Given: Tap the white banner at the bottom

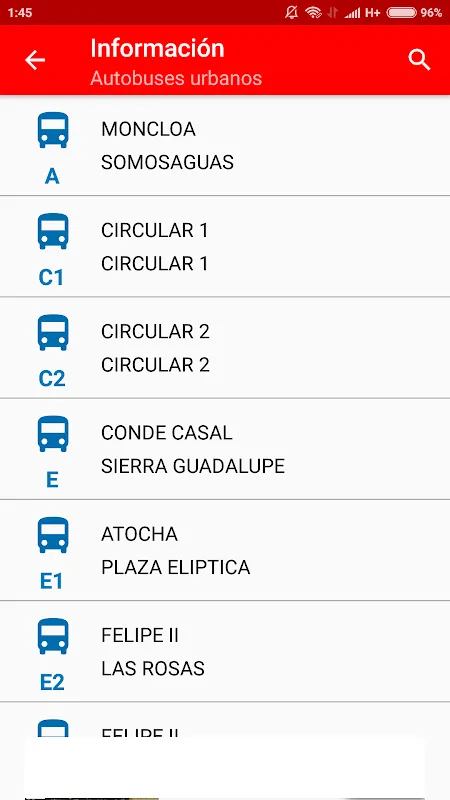Looking at the screenshot, I should point(224,768).
